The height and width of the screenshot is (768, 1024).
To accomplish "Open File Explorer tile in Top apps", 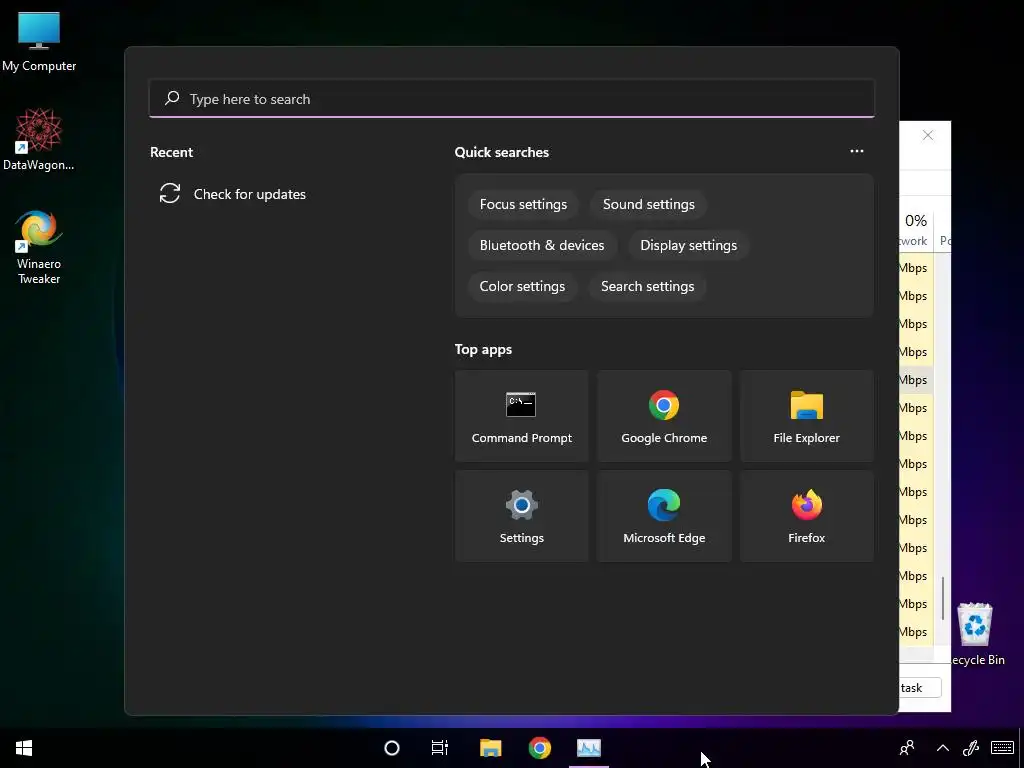I will pyautogui.click(x=807, y=416).
